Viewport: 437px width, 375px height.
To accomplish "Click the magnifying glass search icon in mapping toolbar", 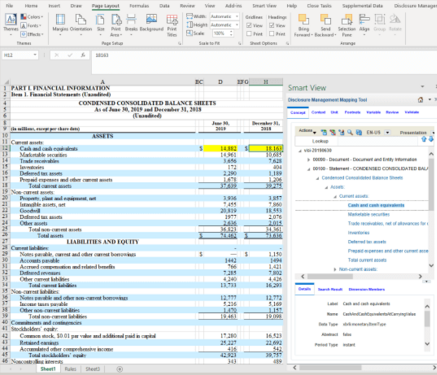I will pos(350,132).
